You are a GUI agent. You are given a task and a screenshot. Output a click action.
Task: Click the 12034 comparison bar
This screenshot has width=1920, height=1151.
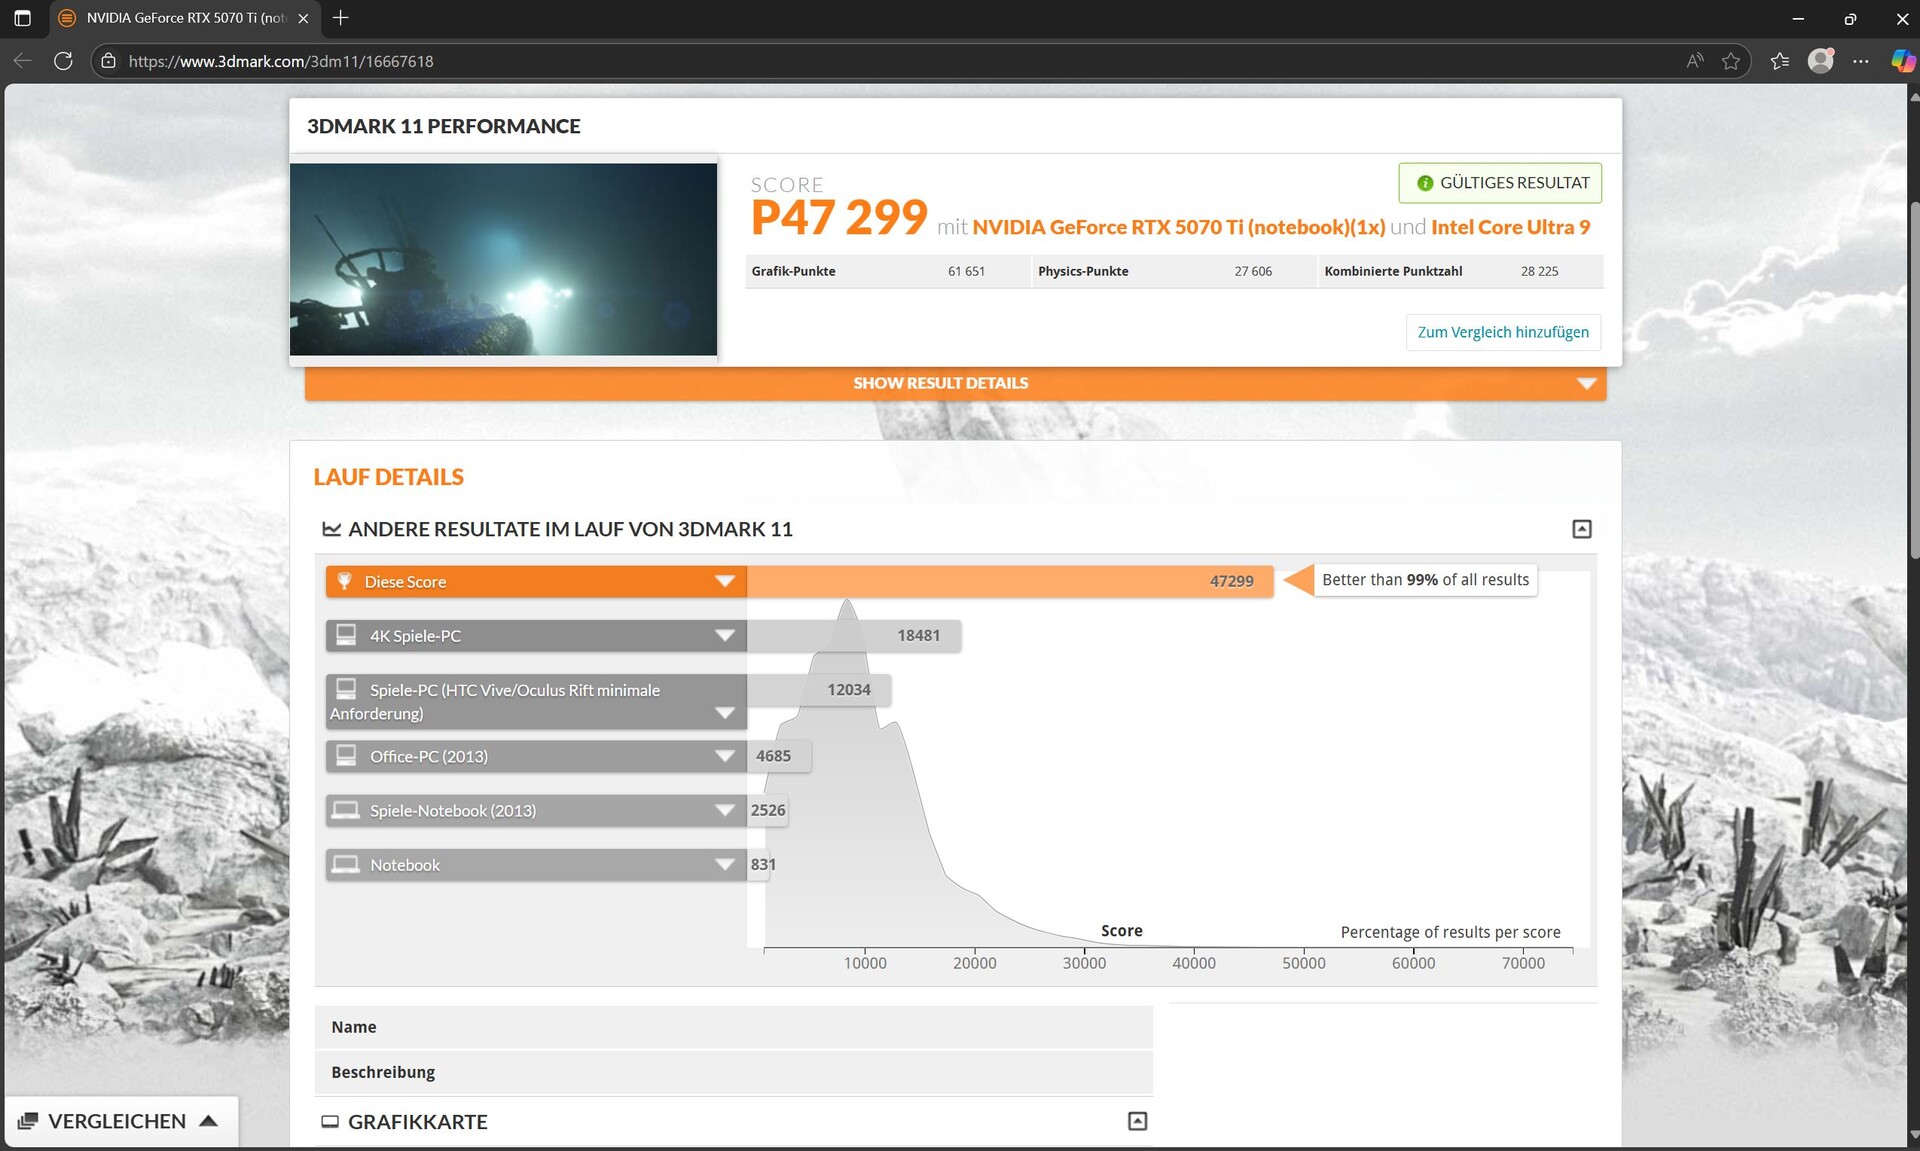click(x=819, y=689)
